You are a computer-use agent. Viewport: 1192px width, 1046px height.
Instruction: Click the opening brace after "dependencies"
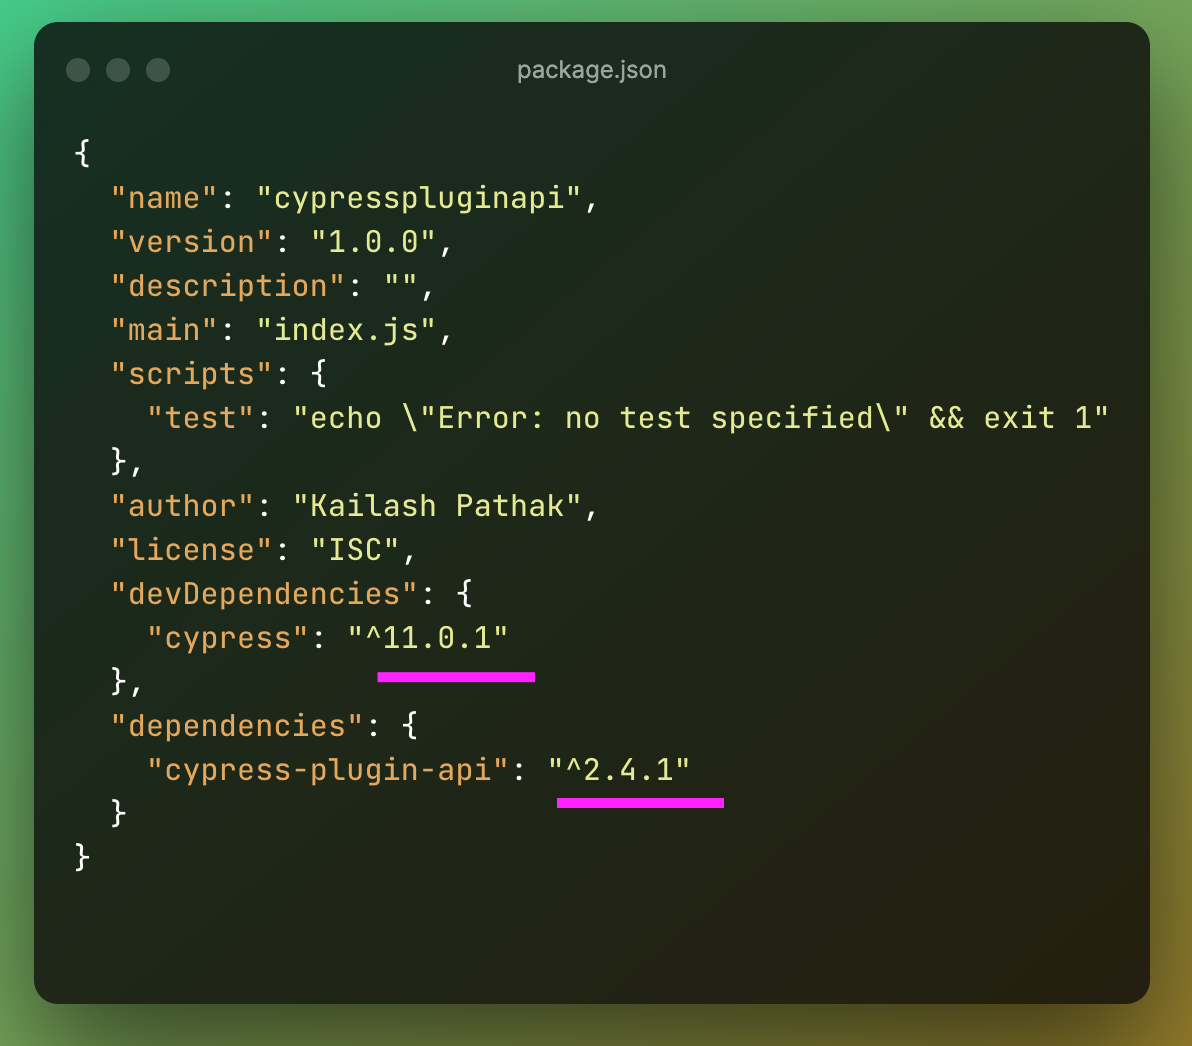click(x=410, y=726)
